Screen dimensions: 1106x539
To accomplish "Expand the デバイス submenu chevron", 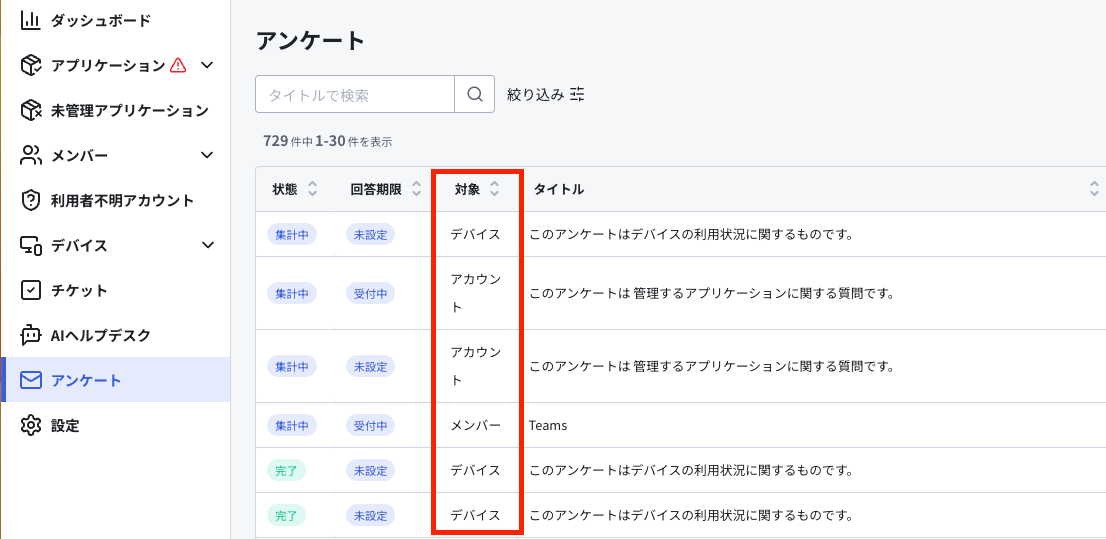I will (x=207, y=246).
